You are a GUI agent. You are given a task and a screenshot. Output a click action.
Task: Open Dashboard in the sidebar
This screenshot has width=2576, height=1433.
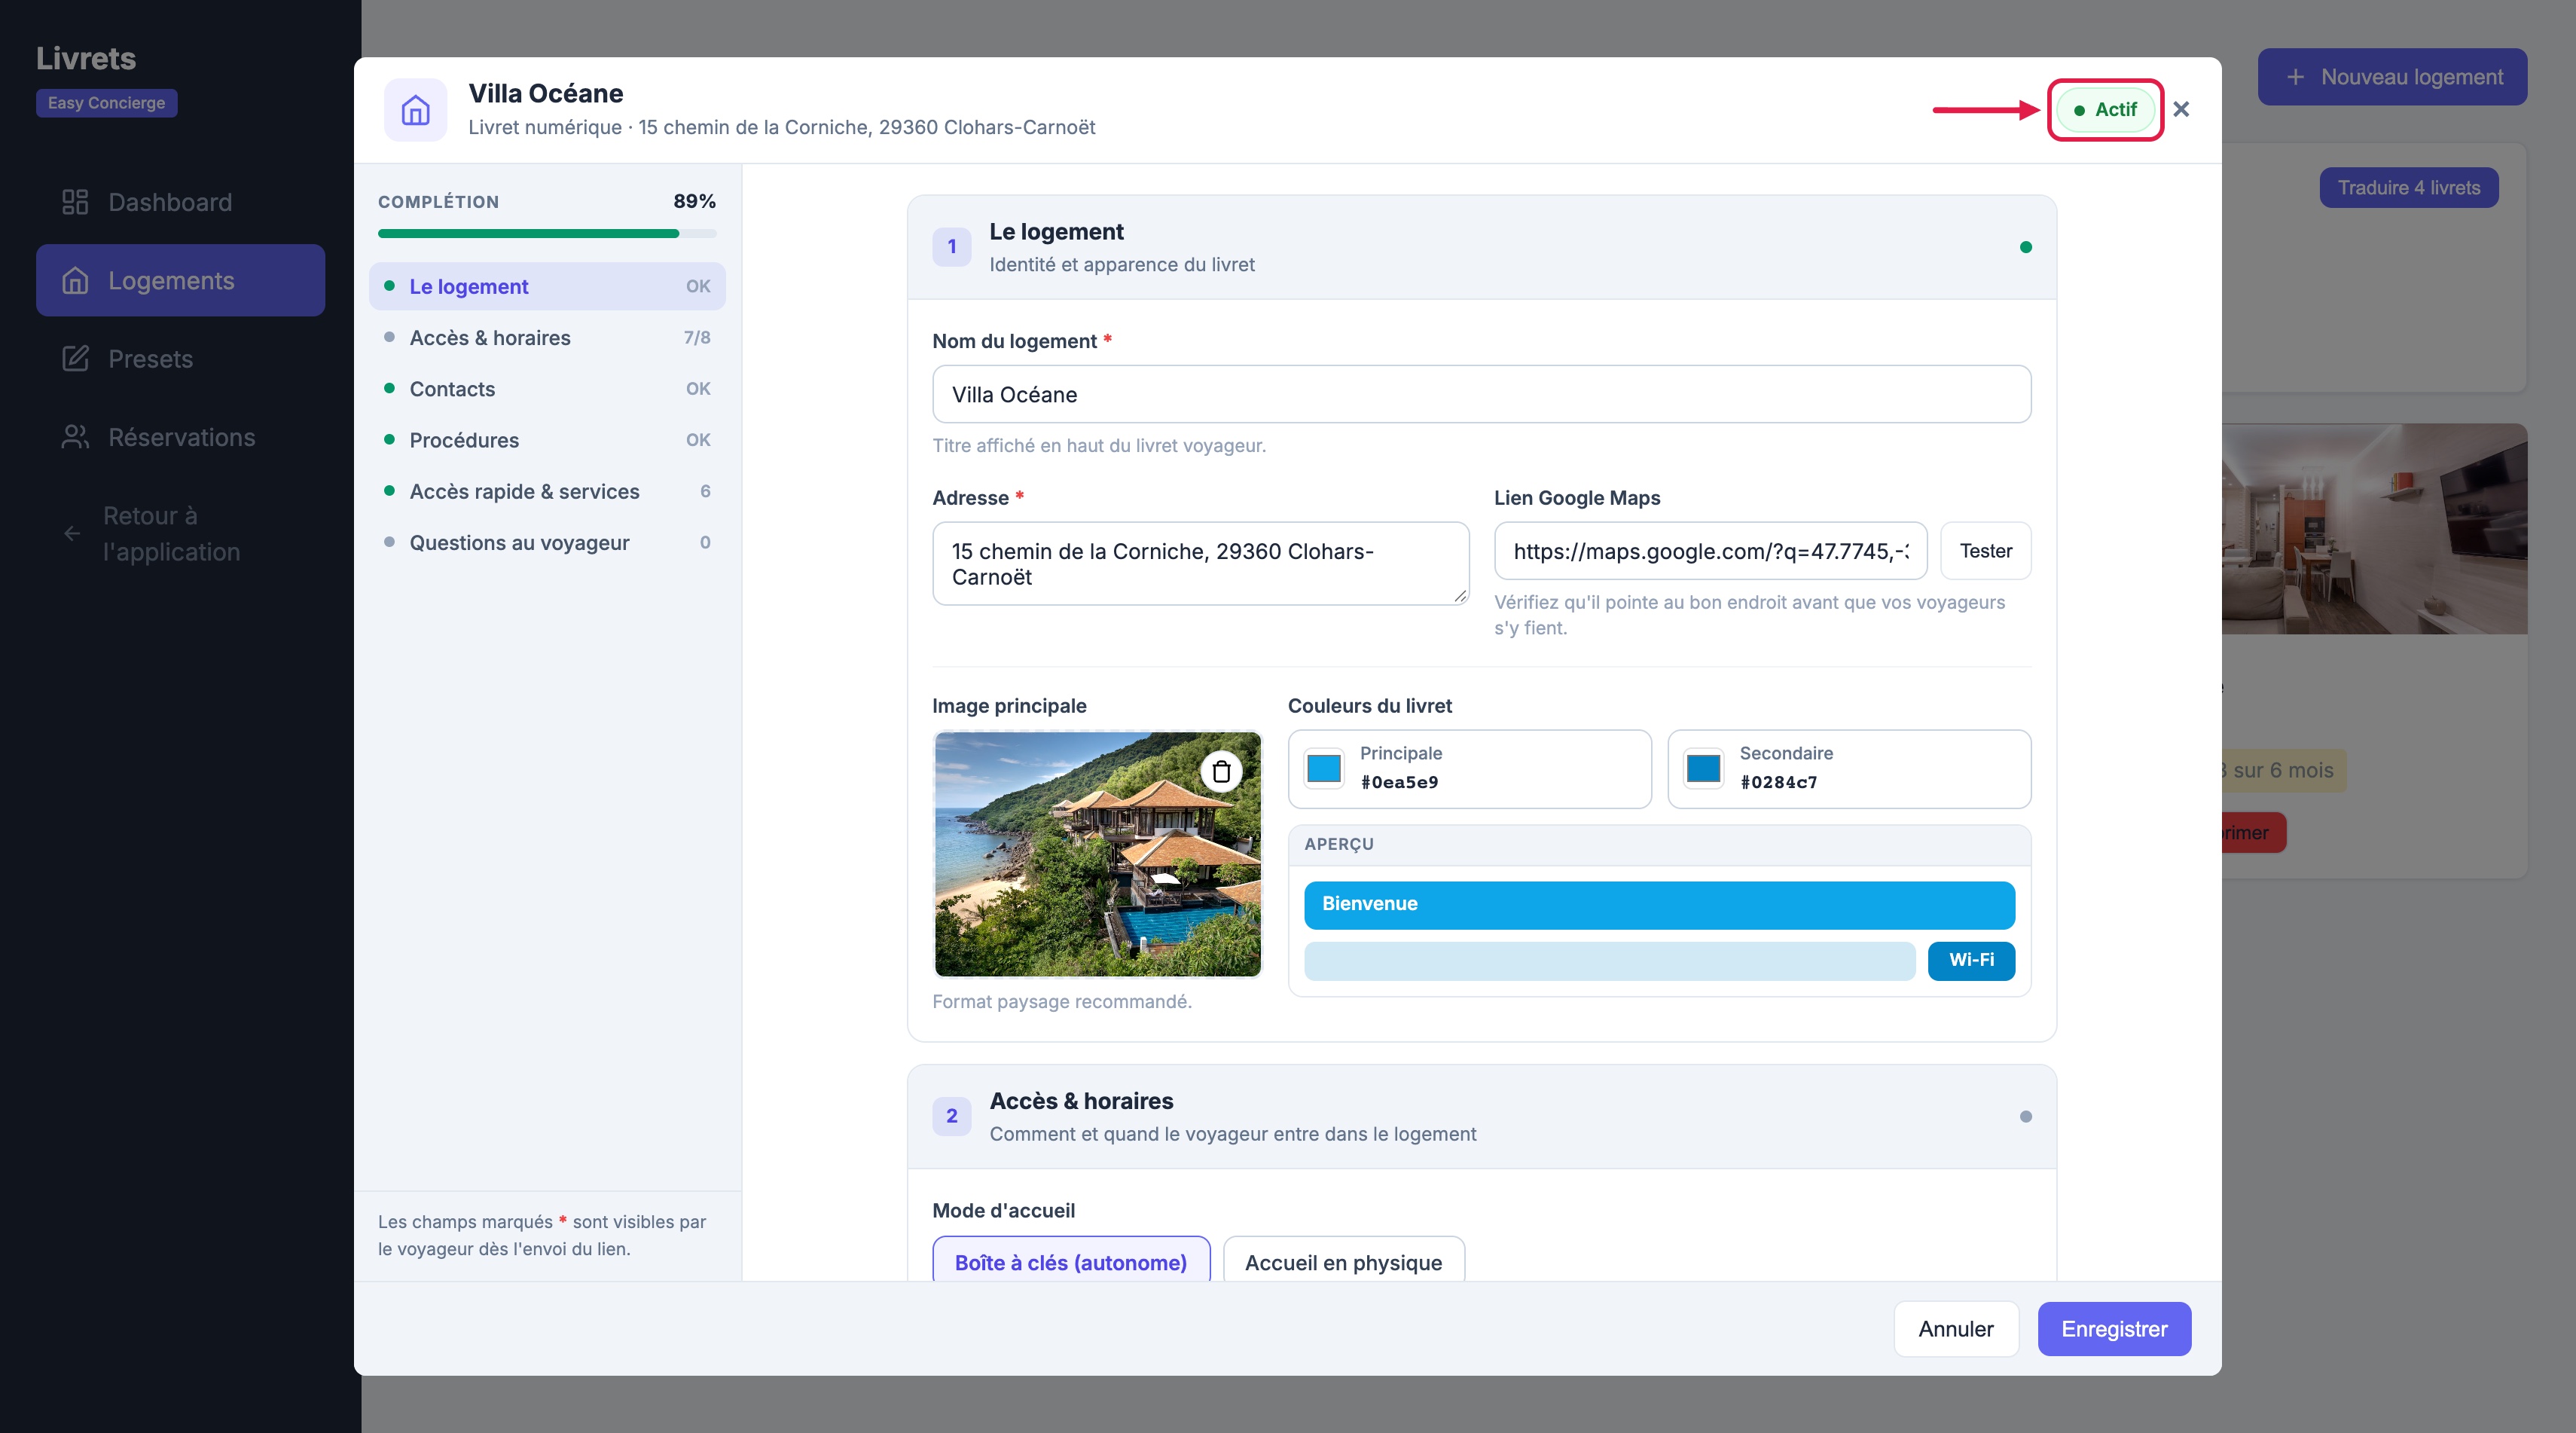[x=180, y=202]
